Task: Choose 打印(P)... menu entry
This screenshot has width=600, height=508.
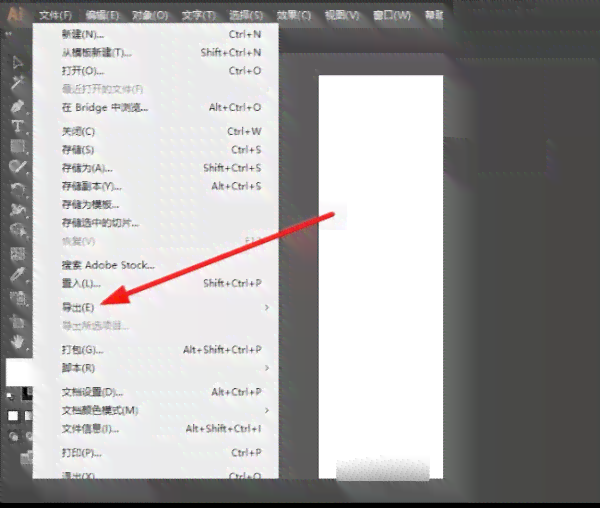Action: [x=156, y=453]
